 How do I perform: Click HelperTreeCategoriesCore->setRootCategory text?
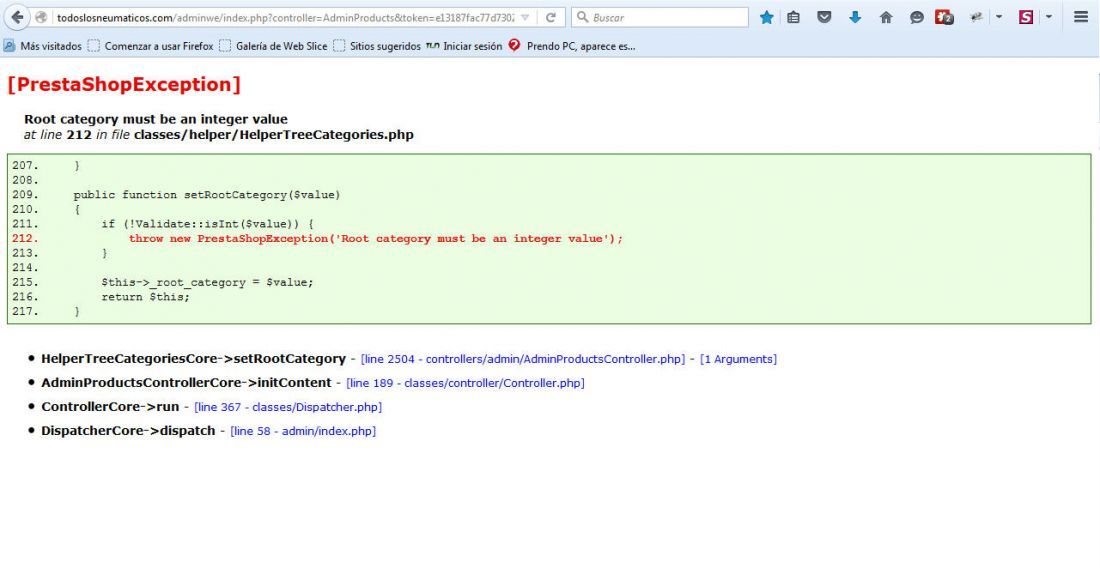click(x=194, y=358)
